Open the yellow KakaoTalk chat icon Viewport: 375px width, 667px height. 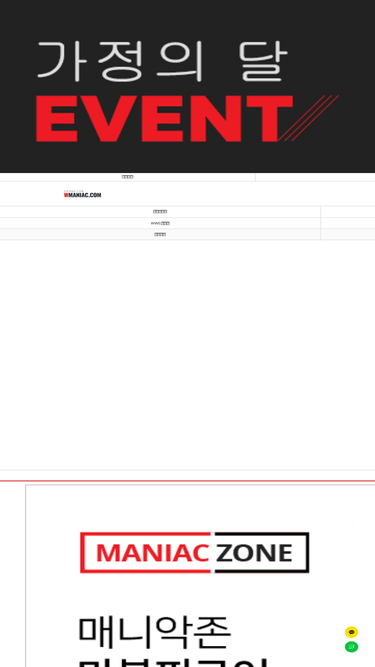[351, 632]
